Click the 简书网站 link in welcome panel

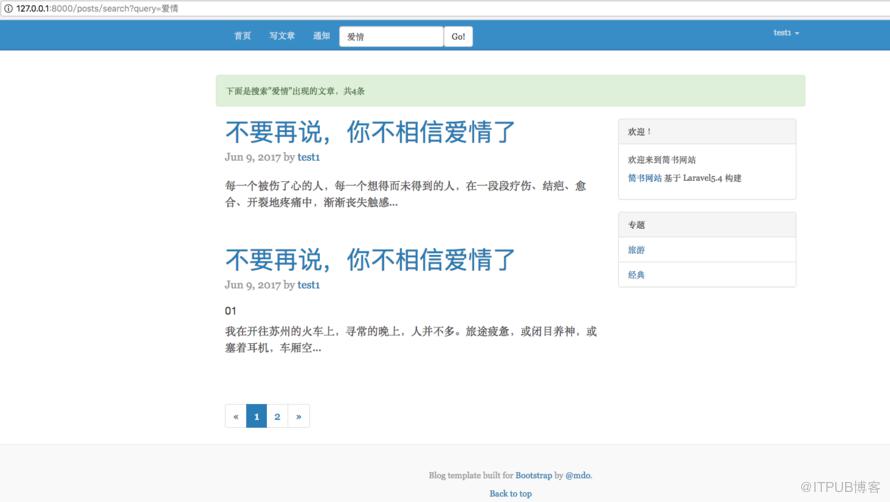[644, 178]
